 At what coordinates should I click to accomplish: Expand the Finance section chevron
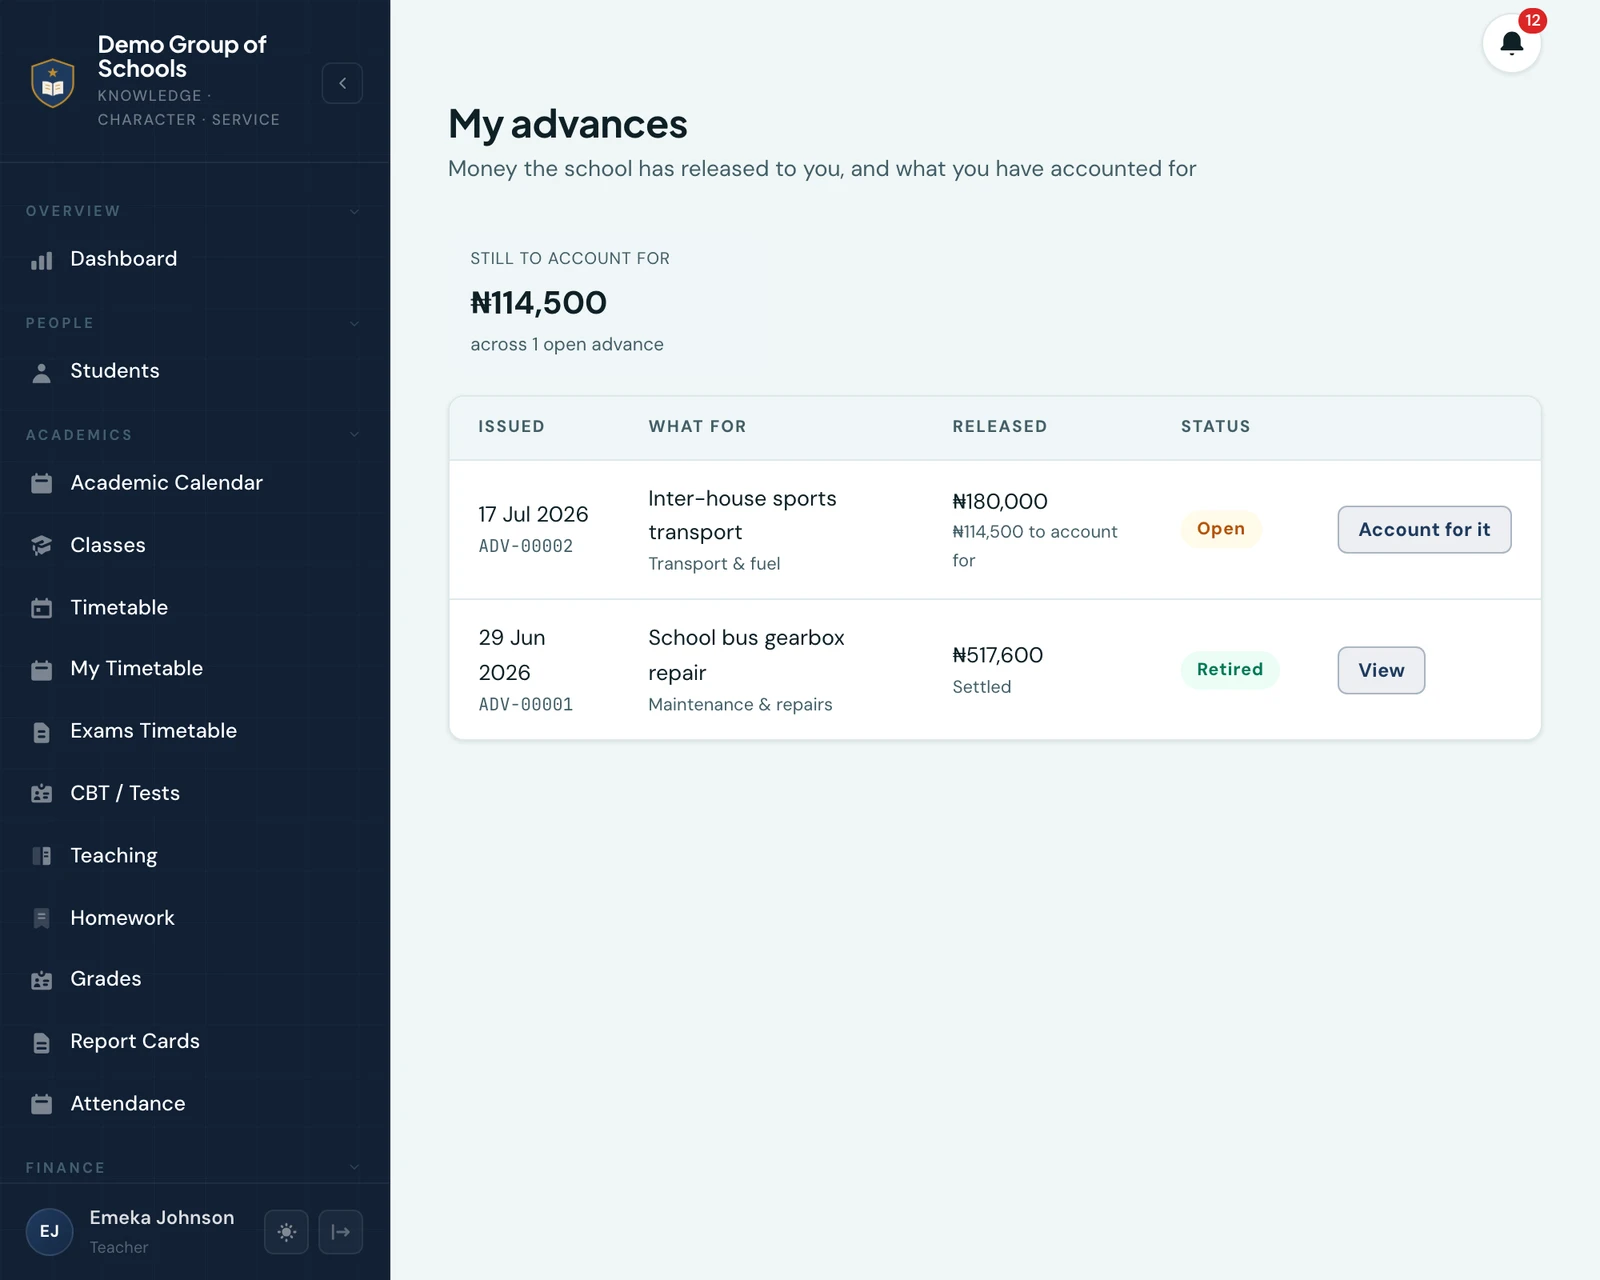point(355,1167)
